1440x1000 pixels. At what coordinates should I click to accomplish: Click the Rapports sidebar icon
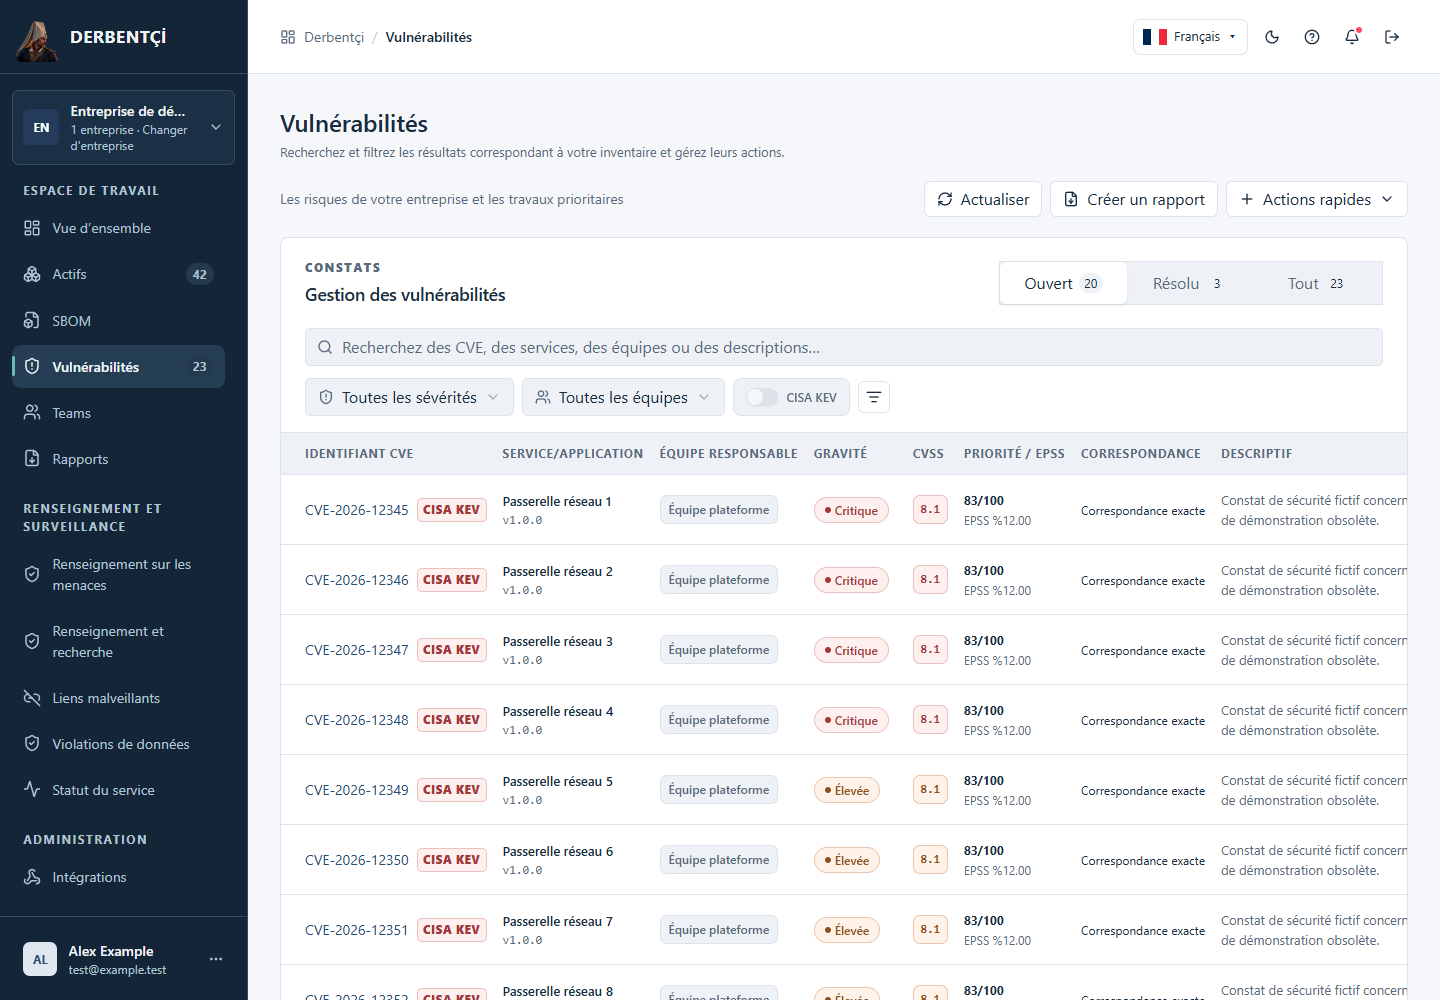[32, 459]
